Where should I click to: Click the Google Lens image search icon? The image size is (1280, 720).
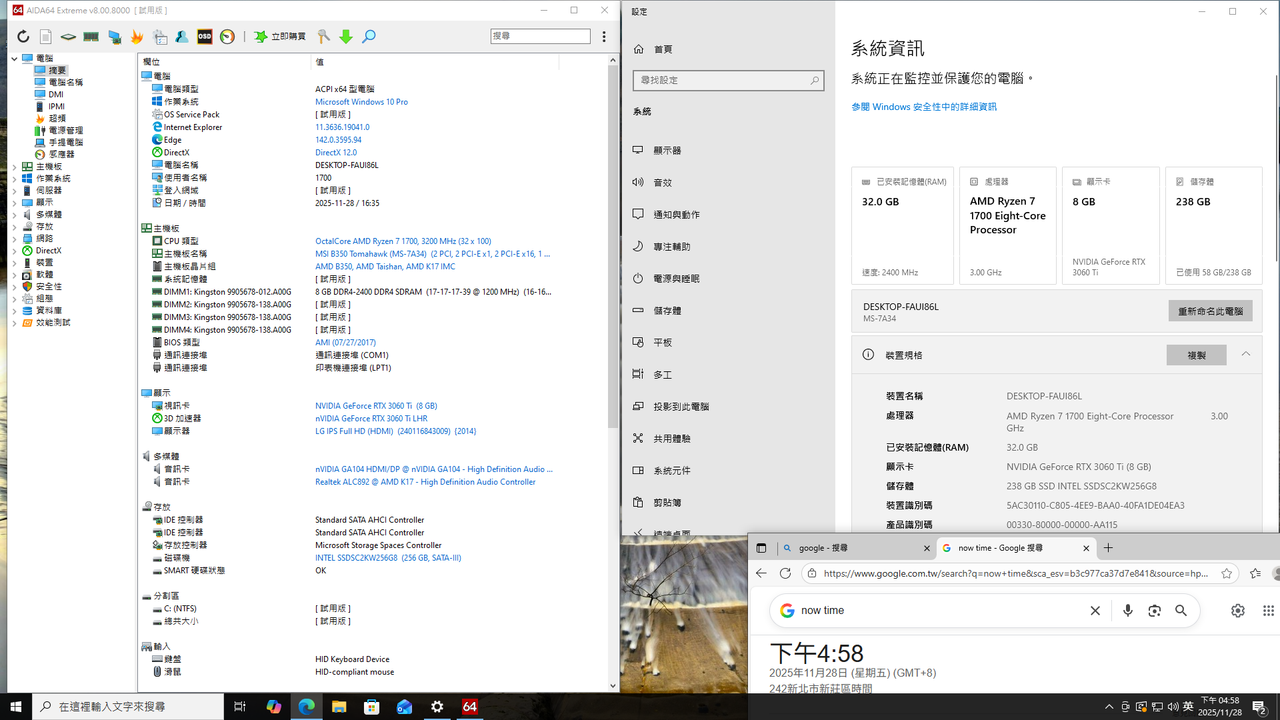(x=1154, y=610)
